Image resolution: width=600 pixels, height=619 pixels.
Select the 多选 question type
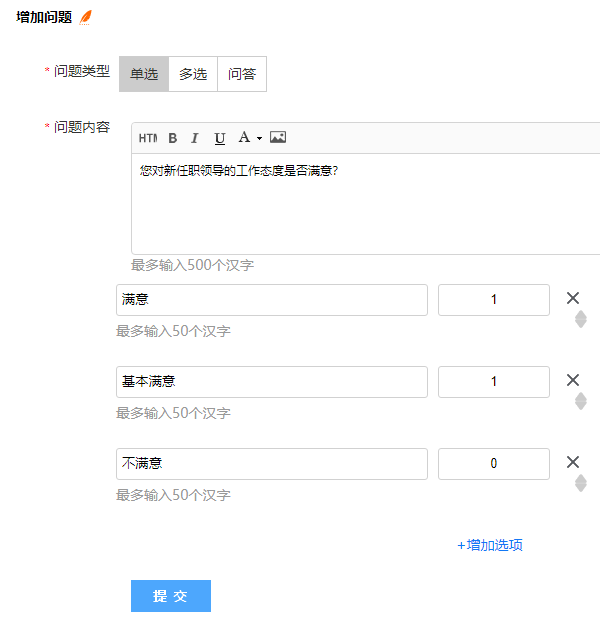coord(193,74)
